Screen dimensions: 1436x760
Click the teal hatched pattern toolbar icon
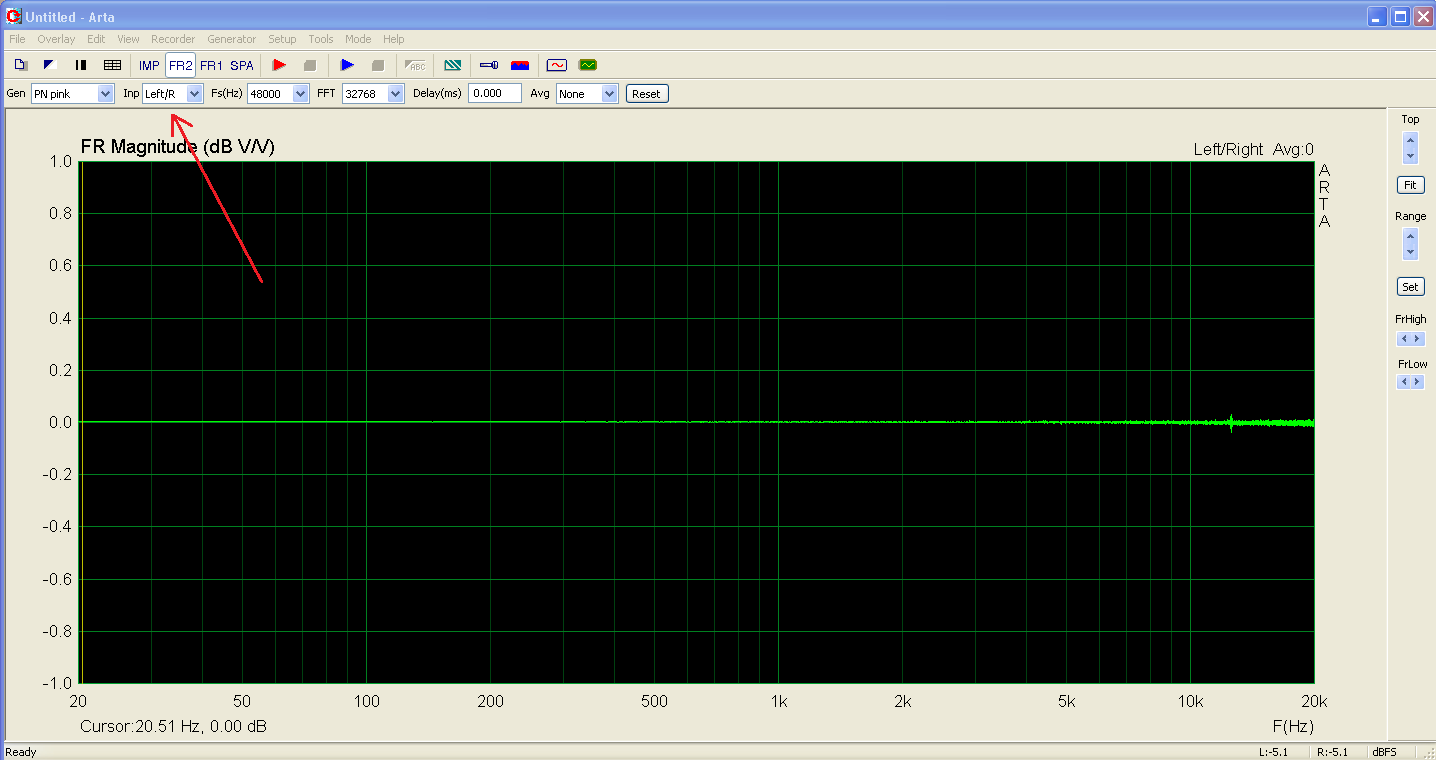pos(453,65)
